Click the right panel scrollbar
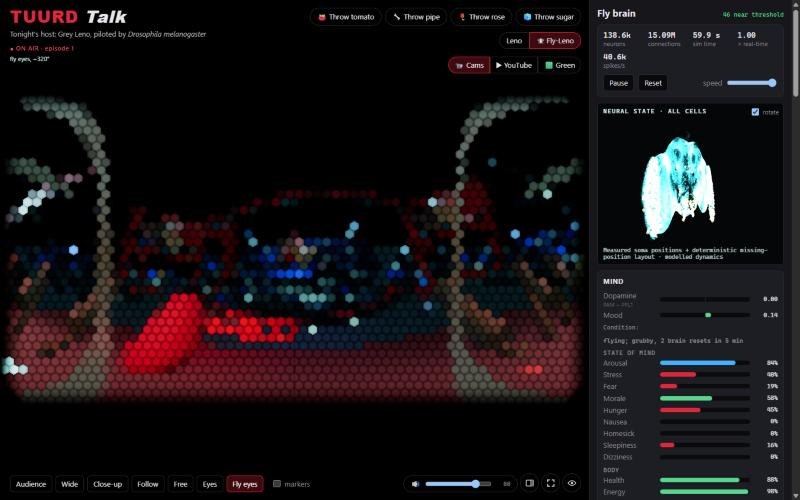Screen dimensions: 800x500 coord(795,51)
